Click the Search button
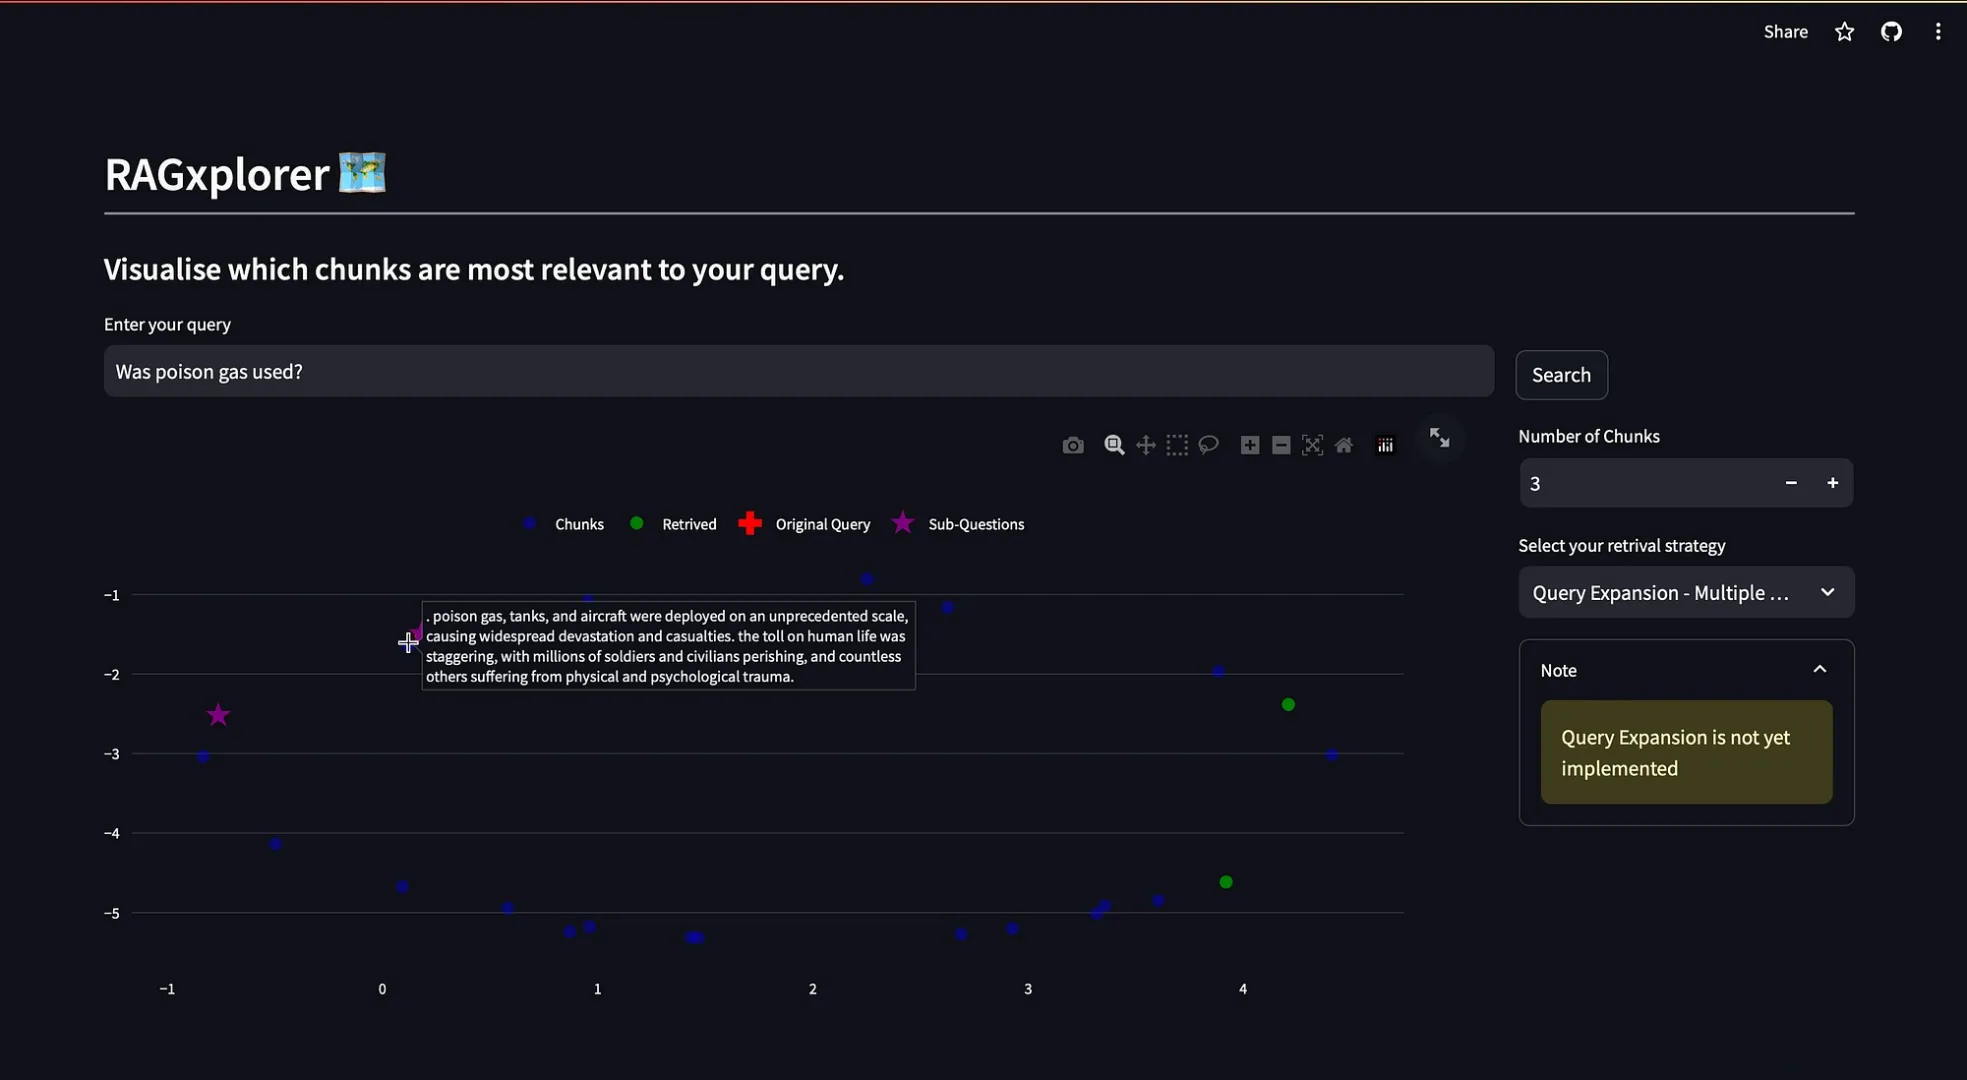 point(1561,375)
